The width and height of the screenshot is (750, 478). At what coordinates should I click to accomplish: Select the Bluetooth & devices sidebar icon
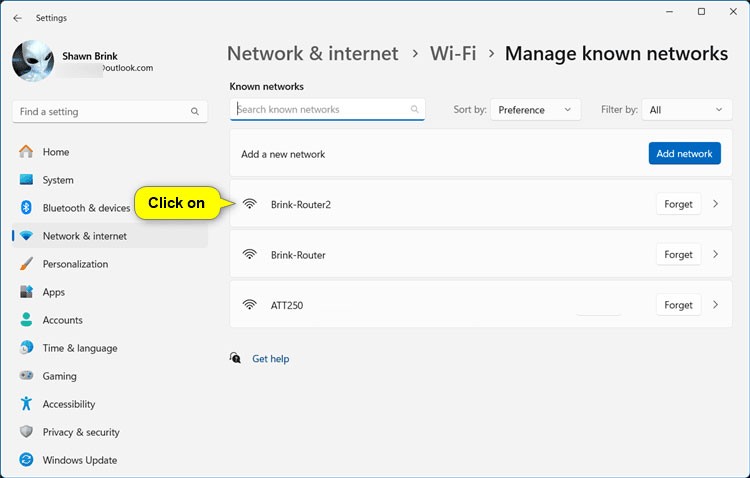pyautogui.click(x=26, y=208)
